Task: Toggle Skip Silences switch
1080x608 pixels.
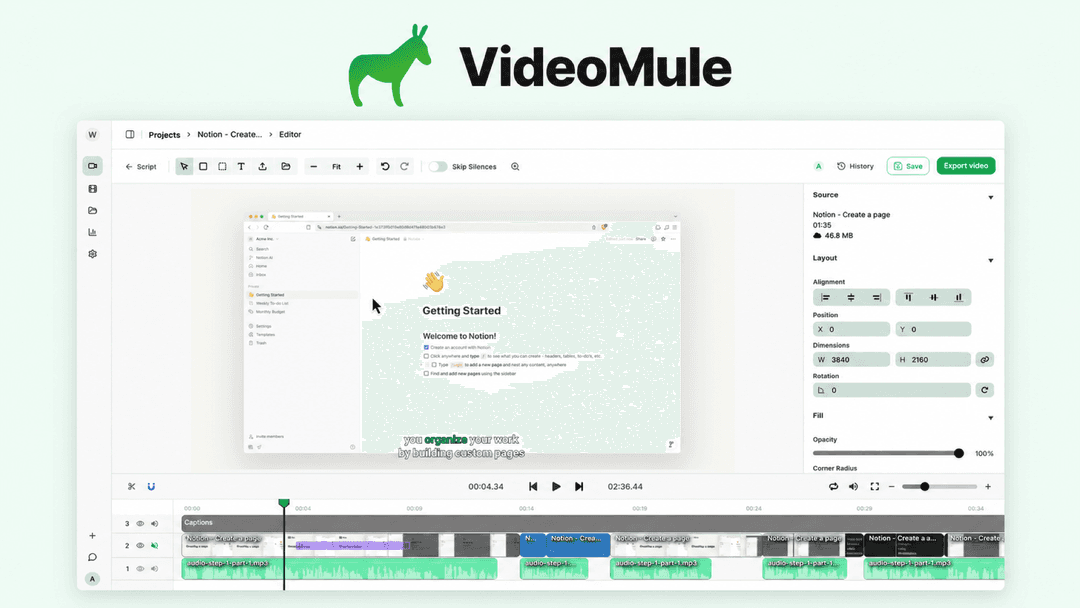Action: [x=437, y=167]
